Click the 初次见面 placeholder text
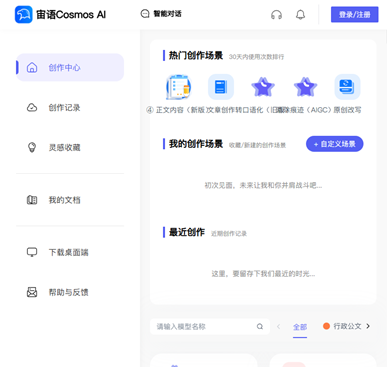Viewport: 387px width, 367px height. (x=263, y=185)
